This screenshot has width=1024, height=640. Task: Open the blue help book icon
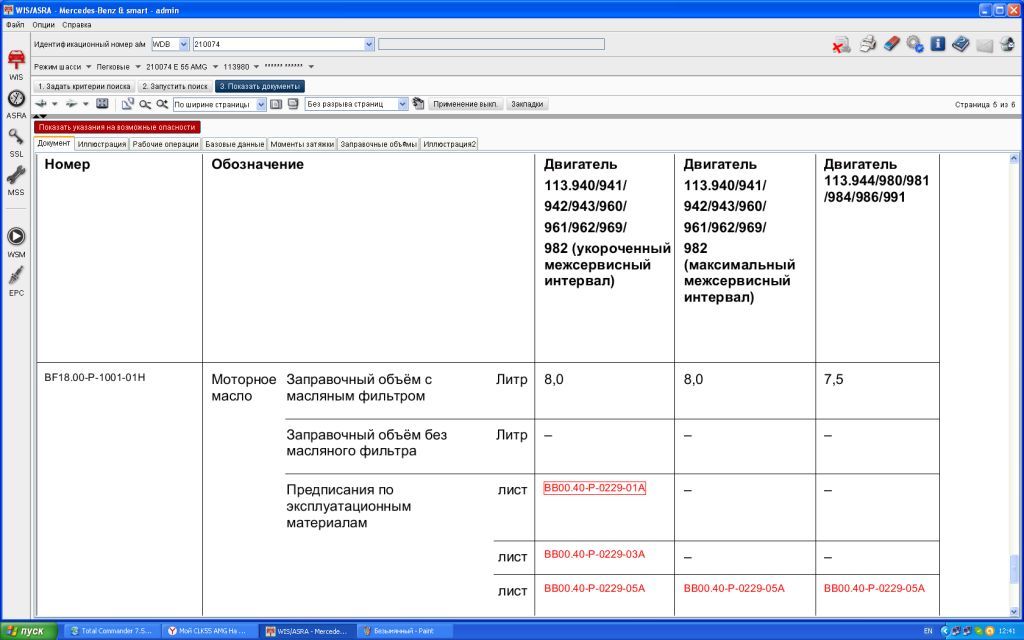(960, 44)
